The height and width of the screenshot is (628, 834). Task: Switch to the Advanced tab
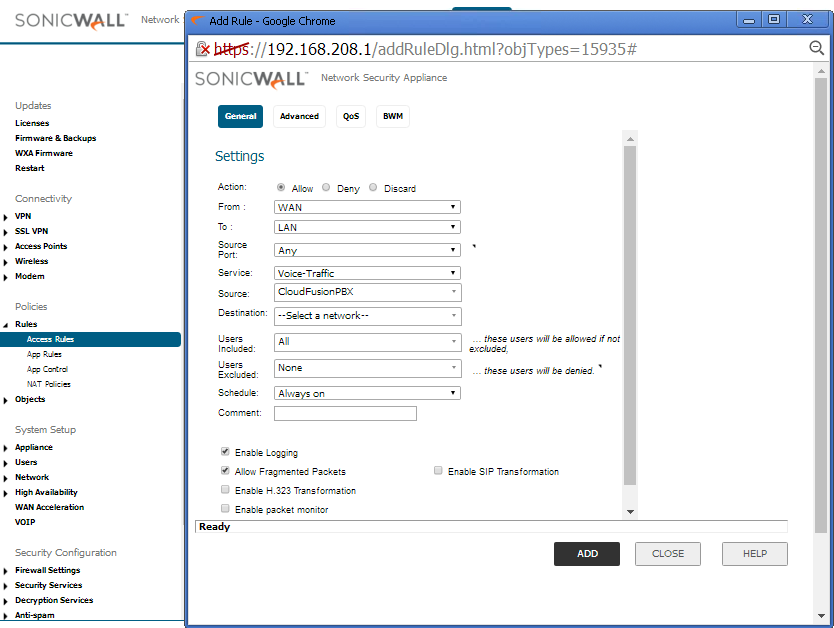point(299,117)
